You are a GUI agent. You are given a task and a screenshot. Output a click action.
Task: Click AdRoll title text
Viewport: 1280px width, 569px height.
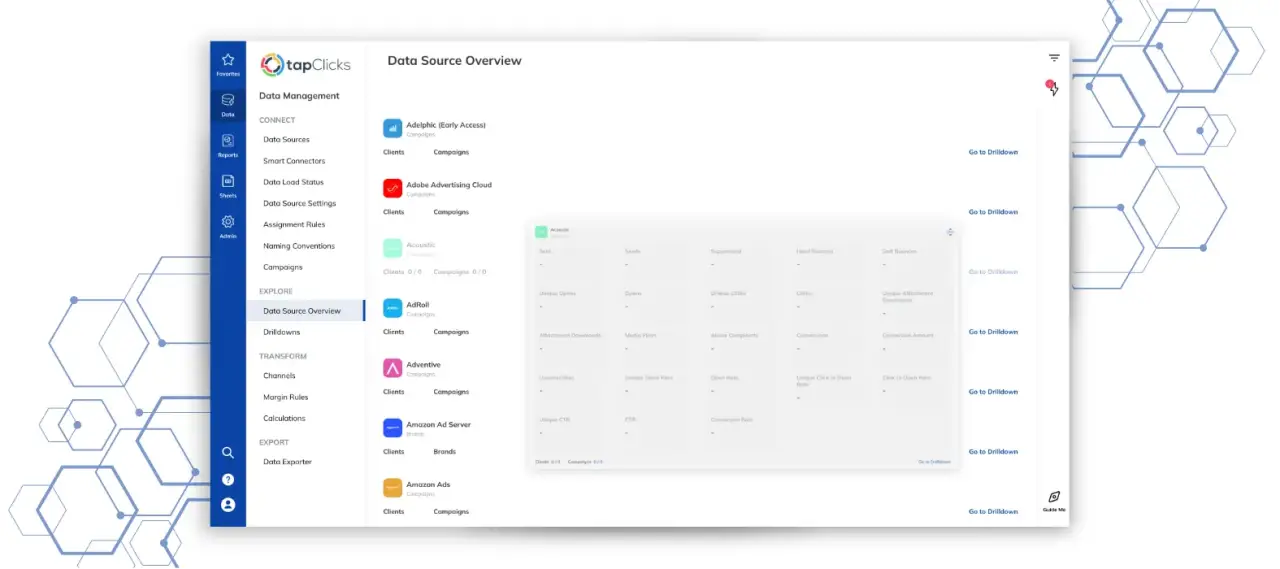(x=418, y=305)
